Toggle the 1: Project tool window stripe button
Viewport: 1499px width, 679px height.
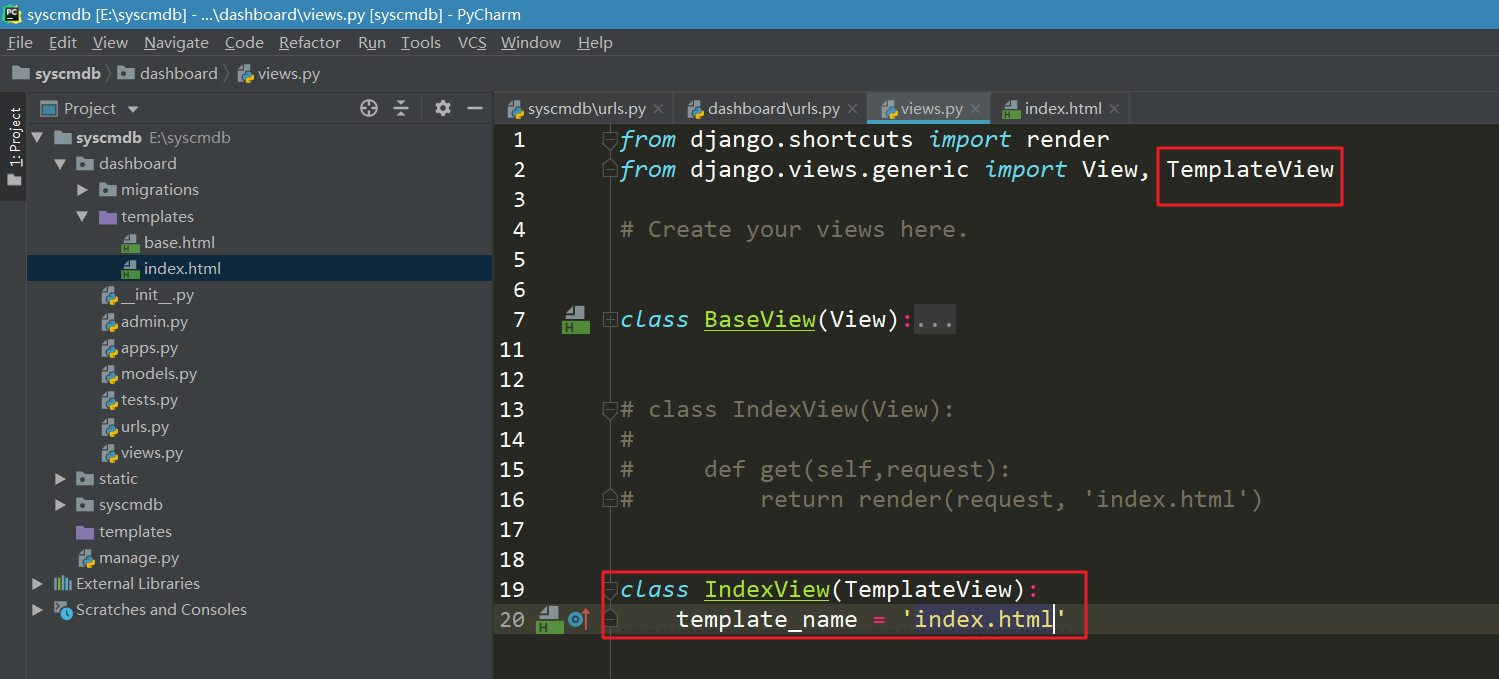[x=14, y=147]
